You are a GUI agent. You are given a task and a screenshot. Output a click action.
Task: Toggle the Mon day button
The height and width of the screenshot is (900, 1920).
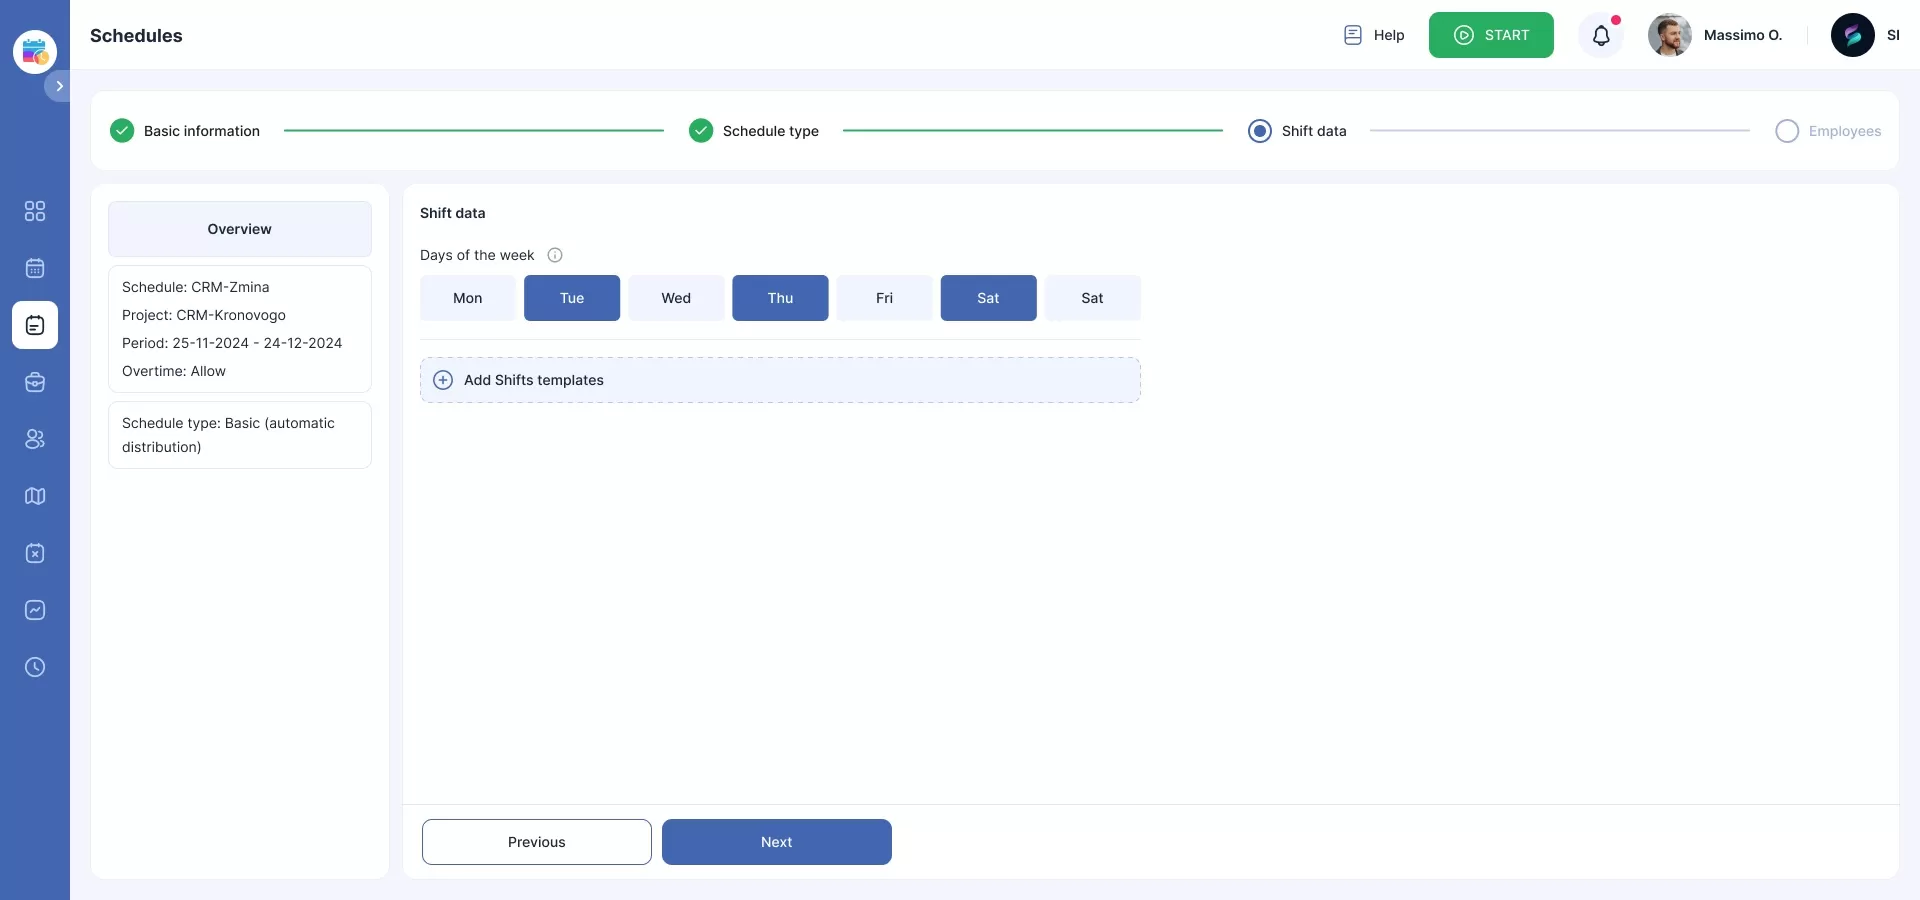coord(467,298)
